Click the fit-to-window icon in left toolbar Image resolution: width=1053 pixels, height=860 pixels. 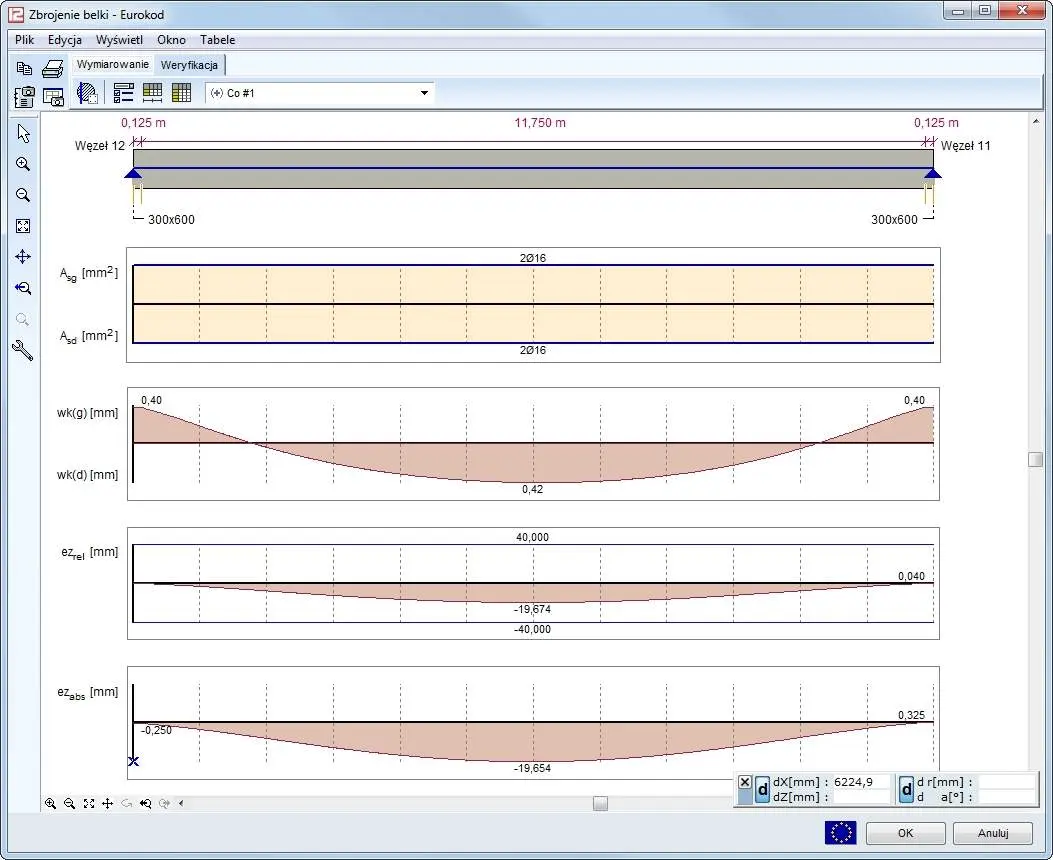(23, 226)
